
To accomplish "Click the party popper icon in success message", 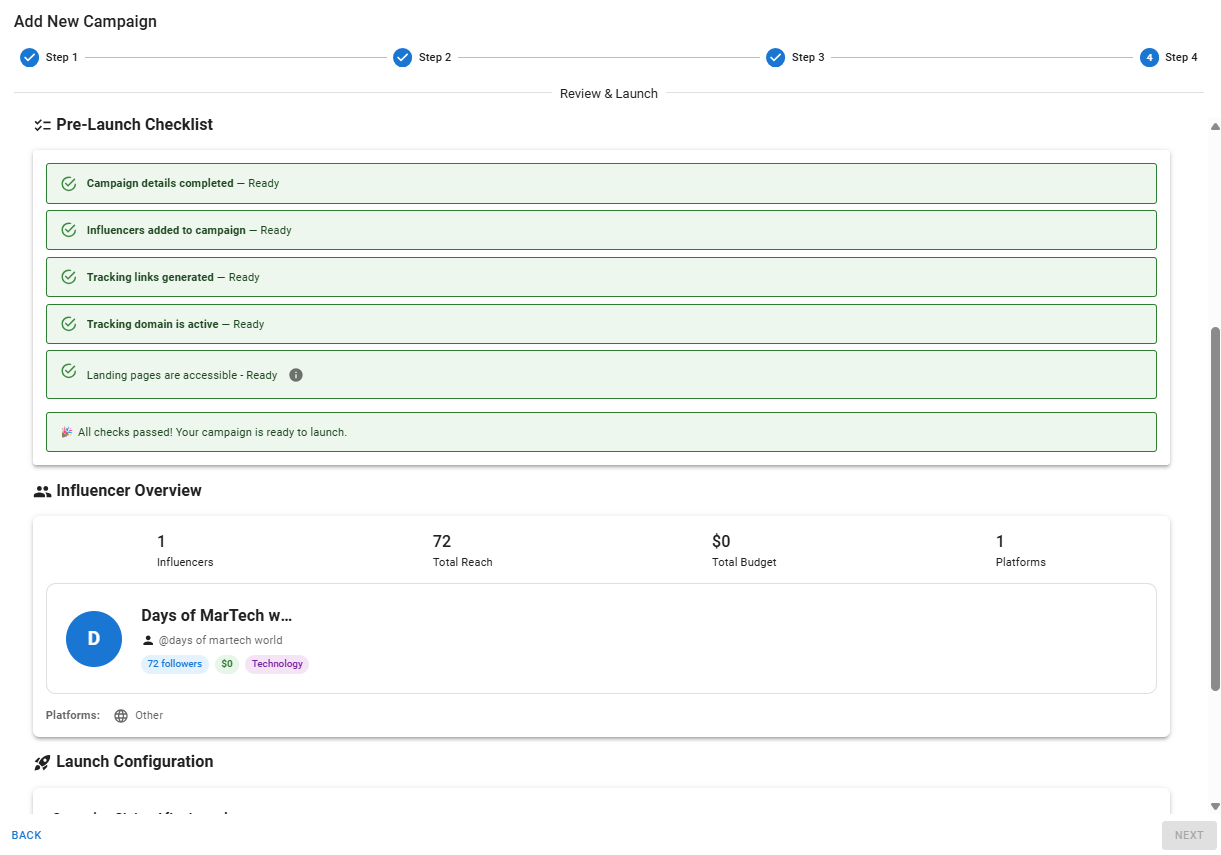I will pyautogui.click(x=67, y=432).
